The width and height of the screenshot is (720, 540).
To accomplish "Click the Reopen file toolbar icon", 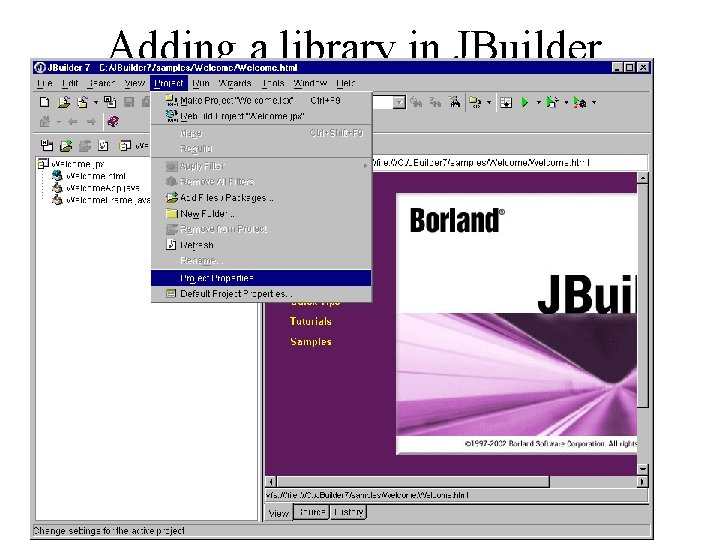I will pyautogui.click(x=83, y=102).
